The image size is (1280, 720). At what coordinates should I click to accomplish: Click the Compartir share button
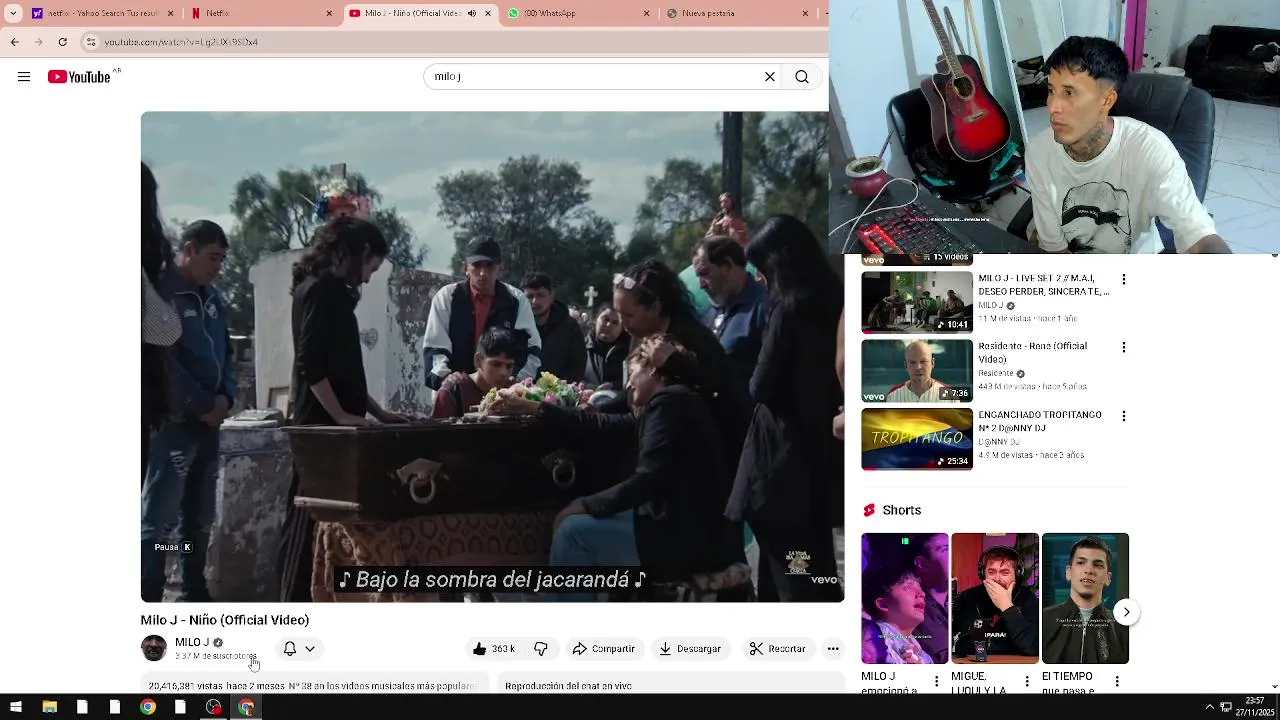click(604, 649)
